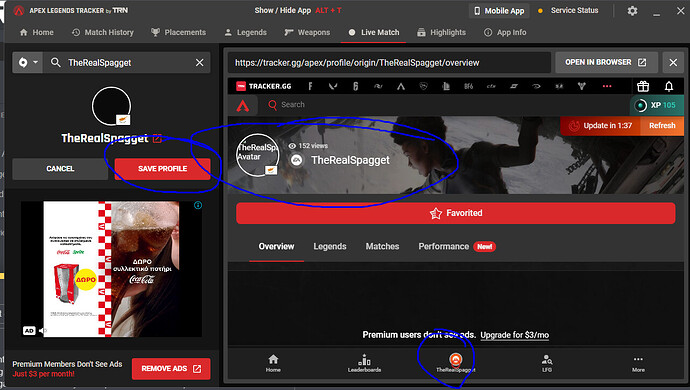Open profile link icon next to TheRealSpagget name

point(157,139)
